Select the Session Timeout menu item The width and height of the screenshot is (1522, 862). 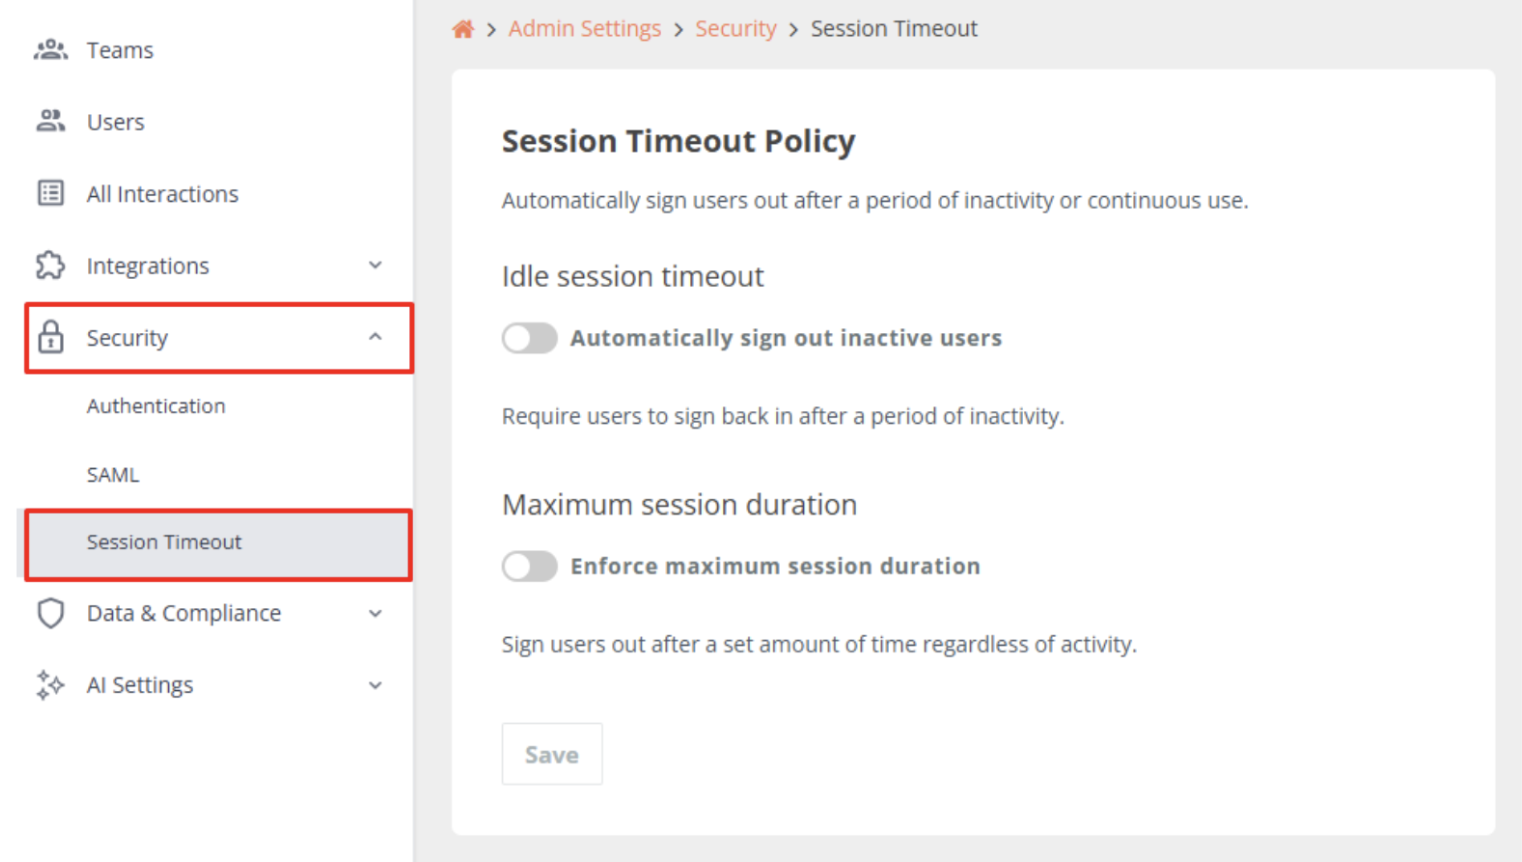click(x=218, y=544)
